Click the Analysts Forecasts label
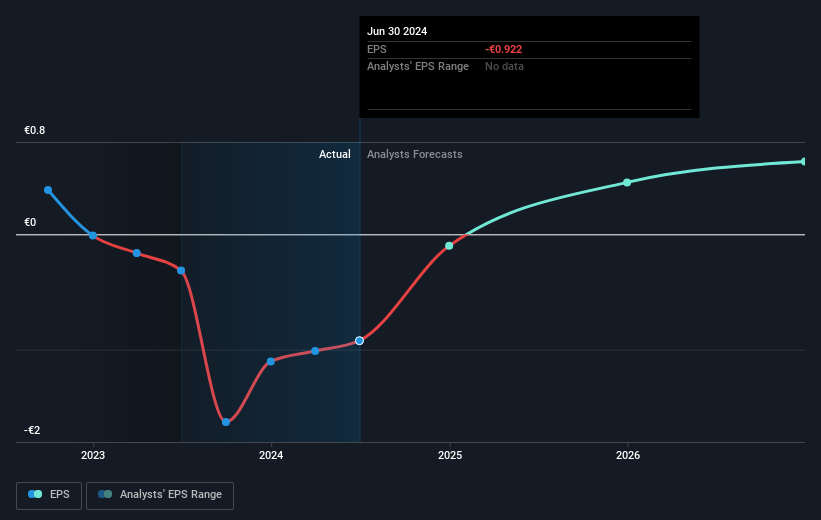Screen dimensions: 821x520 [x=415, y=154]
